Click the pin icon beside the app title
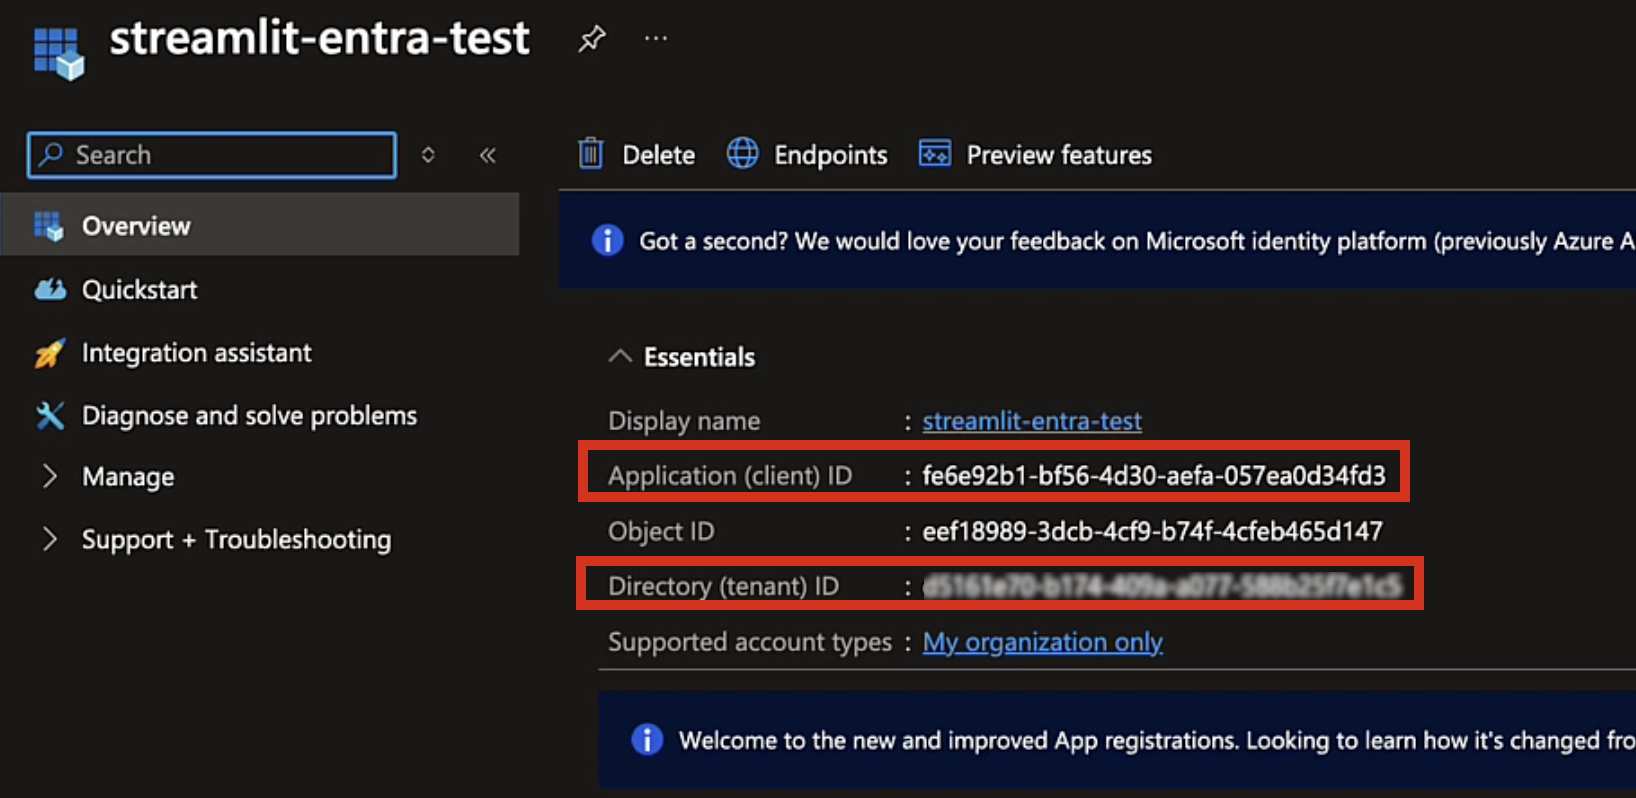Viewport: 1636px width, 798px height. pos(591,39)
